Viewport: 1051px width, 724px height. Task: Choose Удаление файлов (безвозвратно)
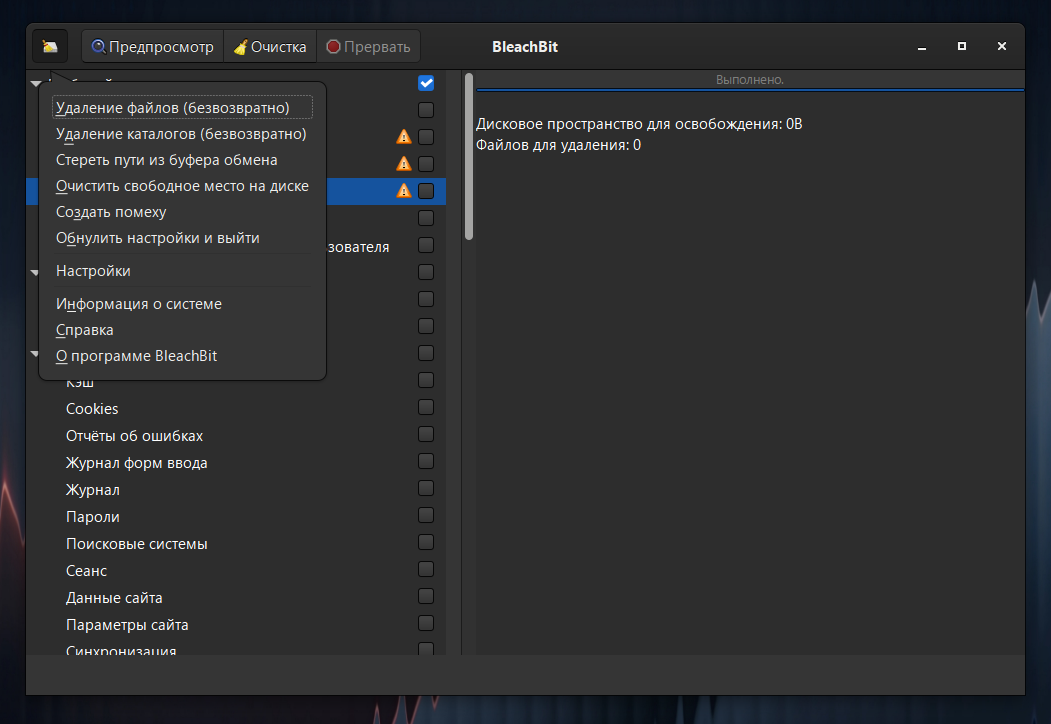[x=182, y=108]
